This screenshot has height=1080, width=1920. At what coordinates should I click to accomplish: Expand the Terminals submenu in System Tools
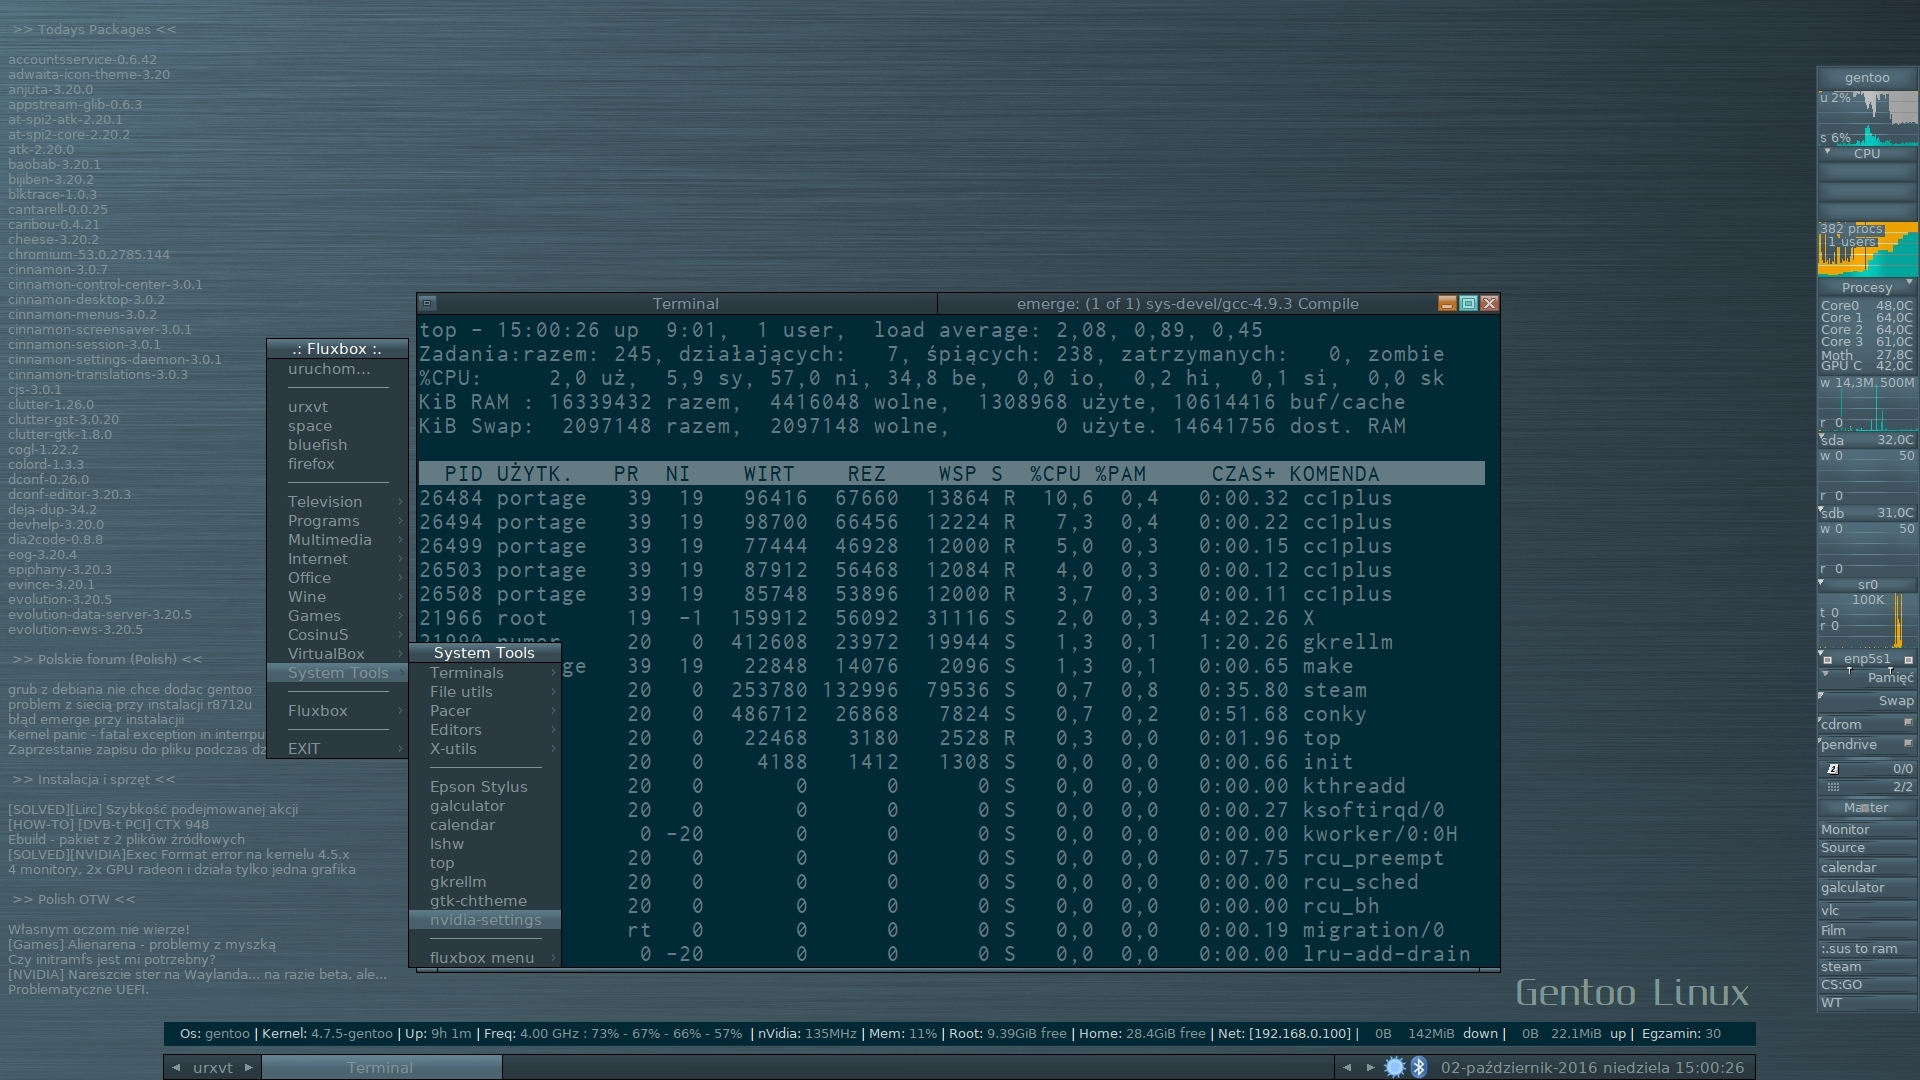pos(485,673)
